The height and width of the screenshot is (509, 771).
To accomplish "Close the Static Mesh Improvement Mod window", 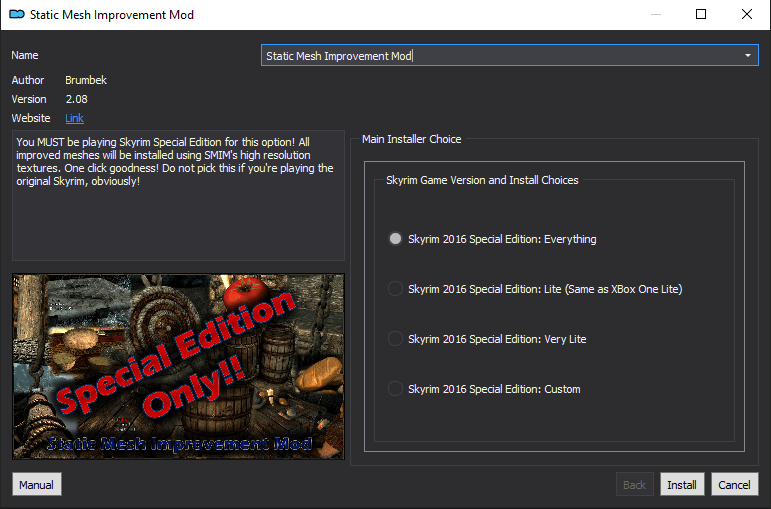I will tap(746, 14).
